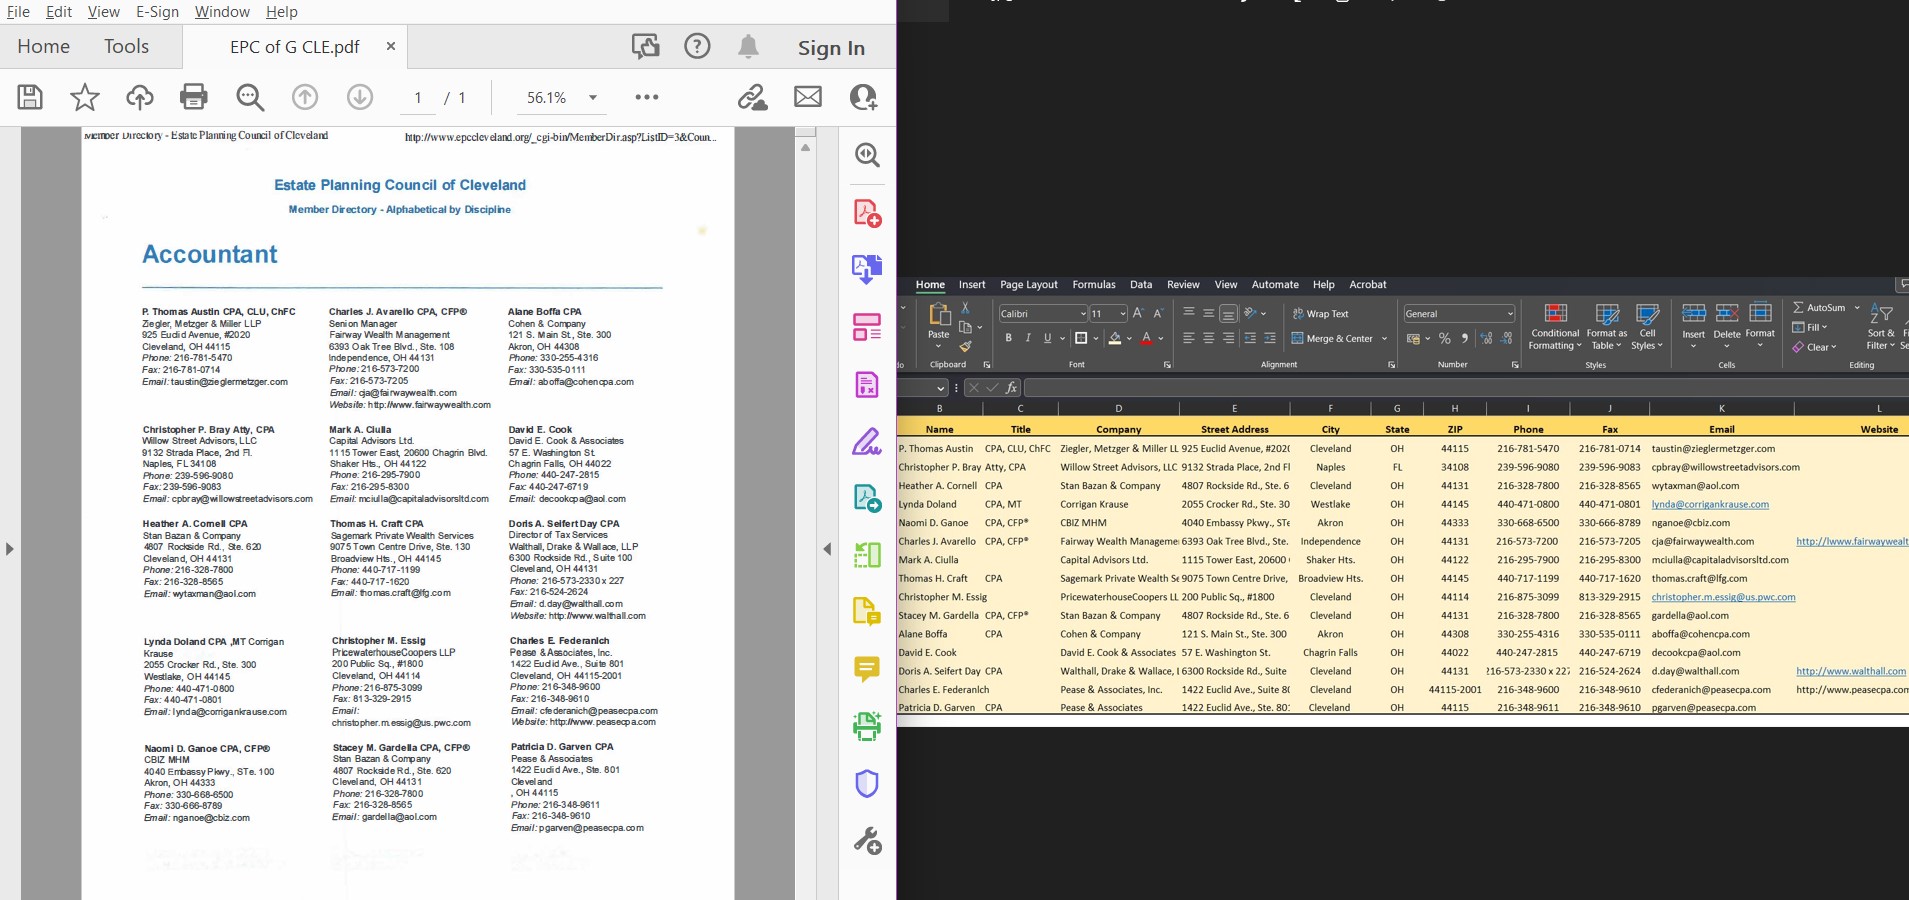The image size is (1909, 900).
Task: Expand Merge & Center options arrow
Action: click(x=1385, y=339)
